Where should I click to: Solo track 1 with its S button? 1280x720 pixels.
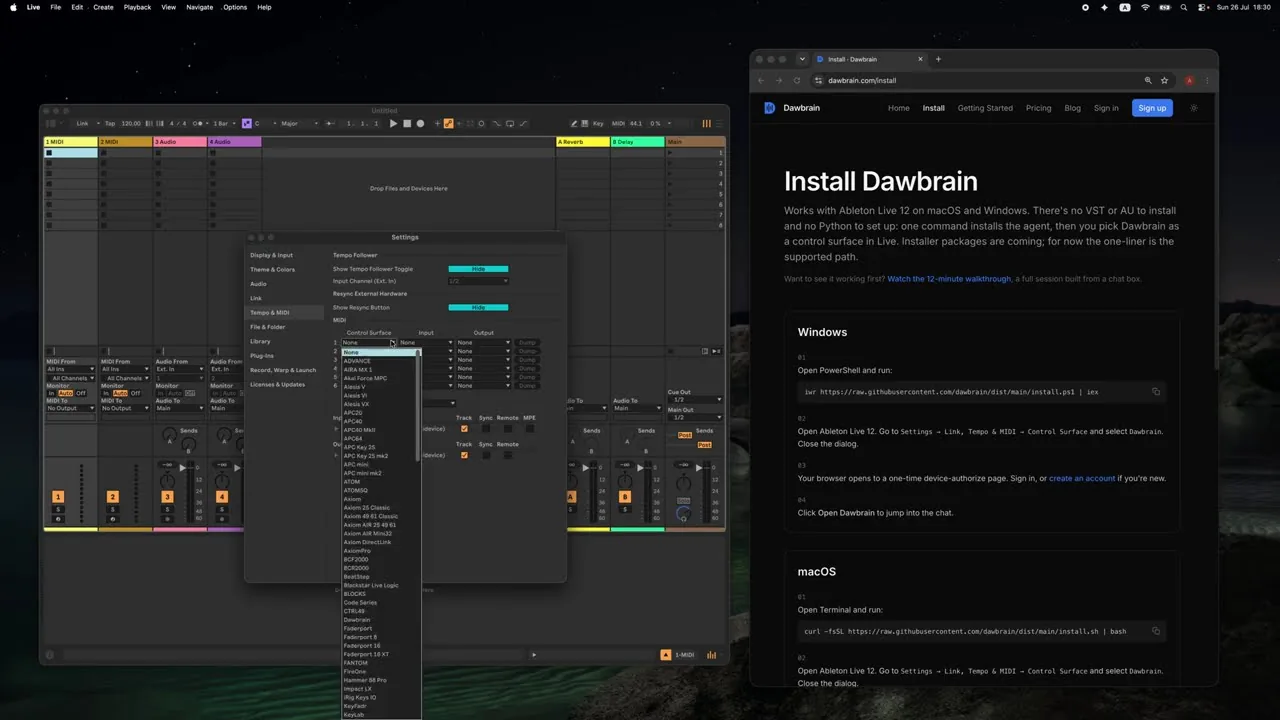click(x=58, y=509)
